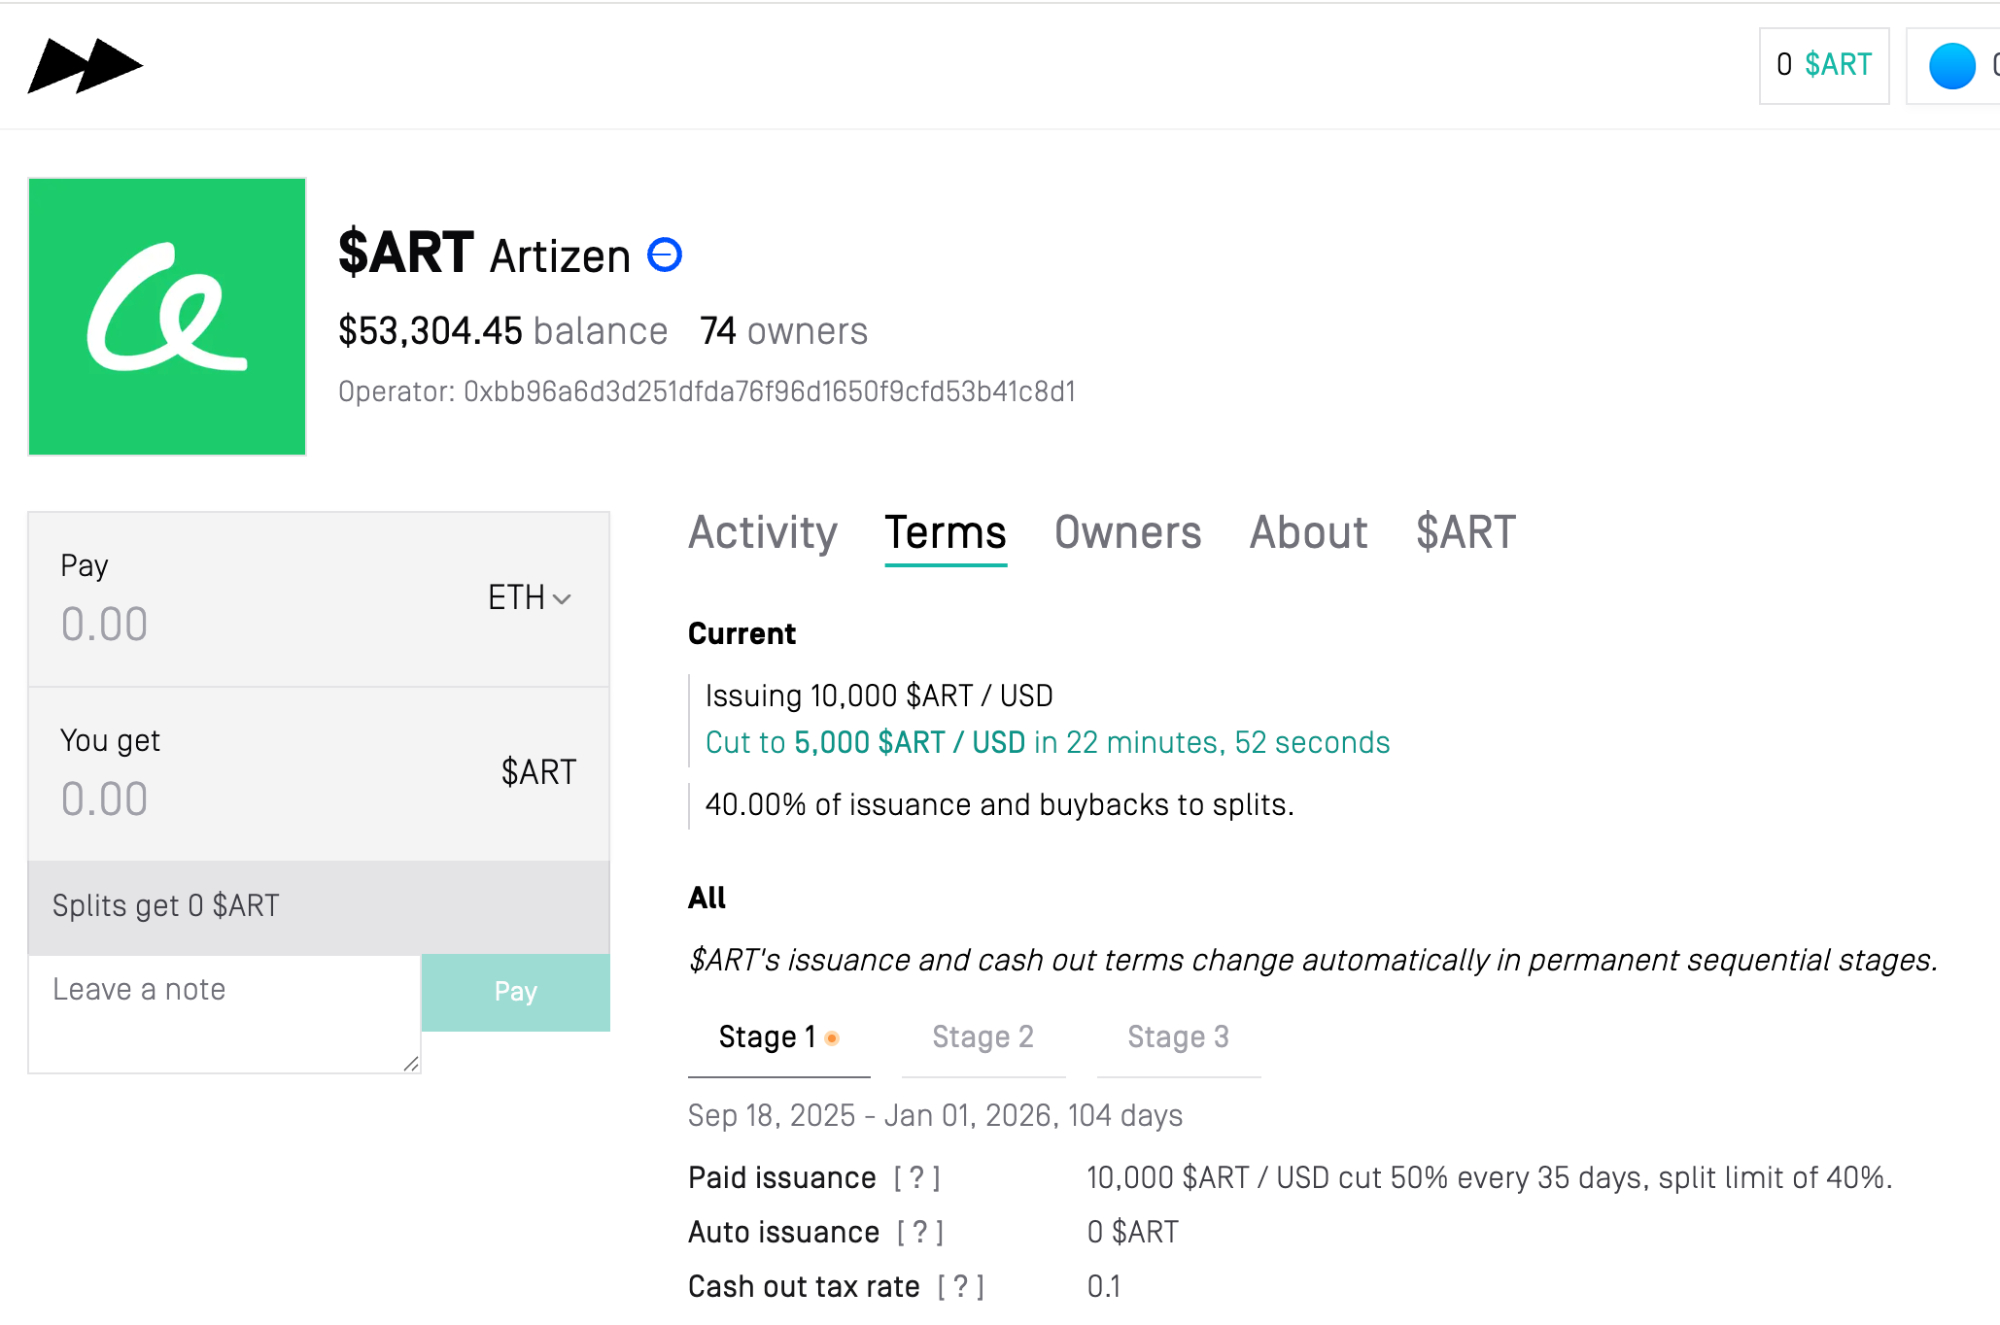
Task: Select the Terms tab
Action: pyautogui.click(x=945, y=532)
